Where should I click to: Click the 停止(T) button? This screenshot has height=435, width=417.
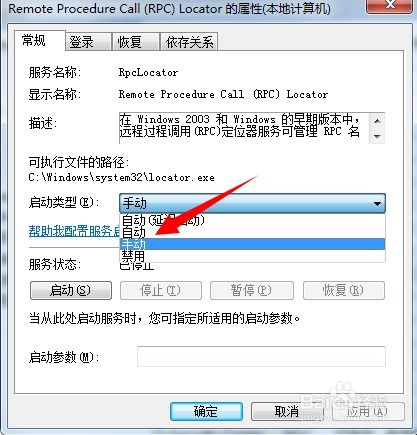tap(161, 290)
